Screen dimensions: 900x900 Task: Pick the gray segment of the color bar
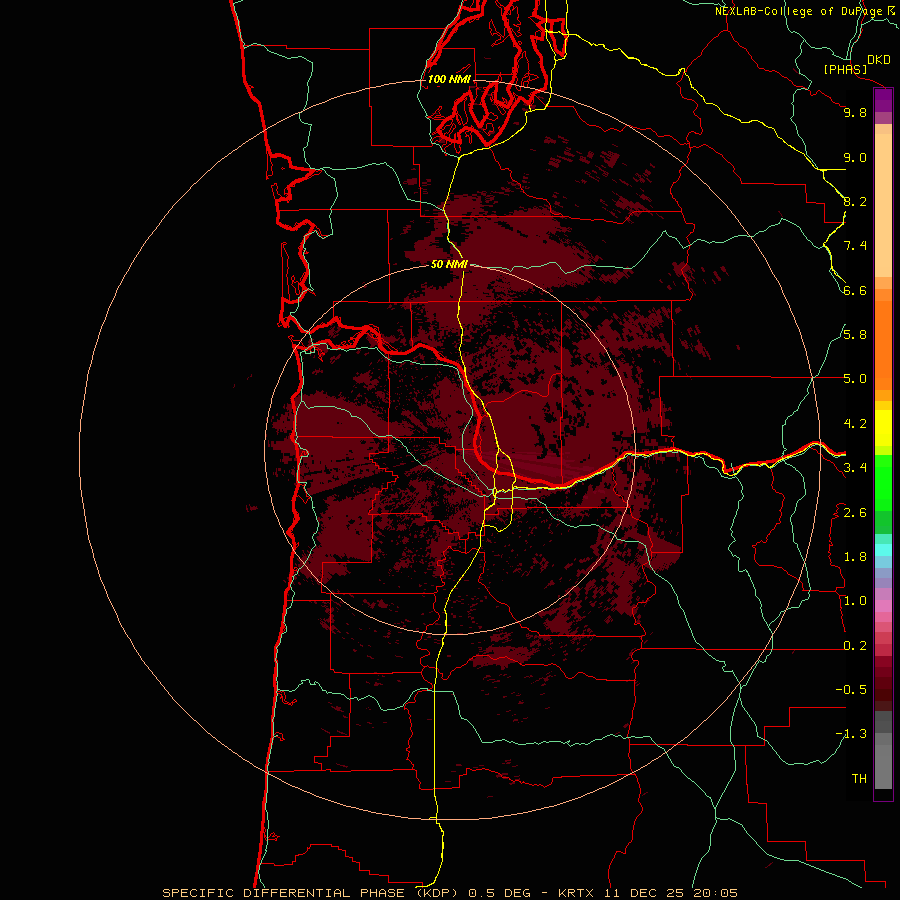(883, 766)
